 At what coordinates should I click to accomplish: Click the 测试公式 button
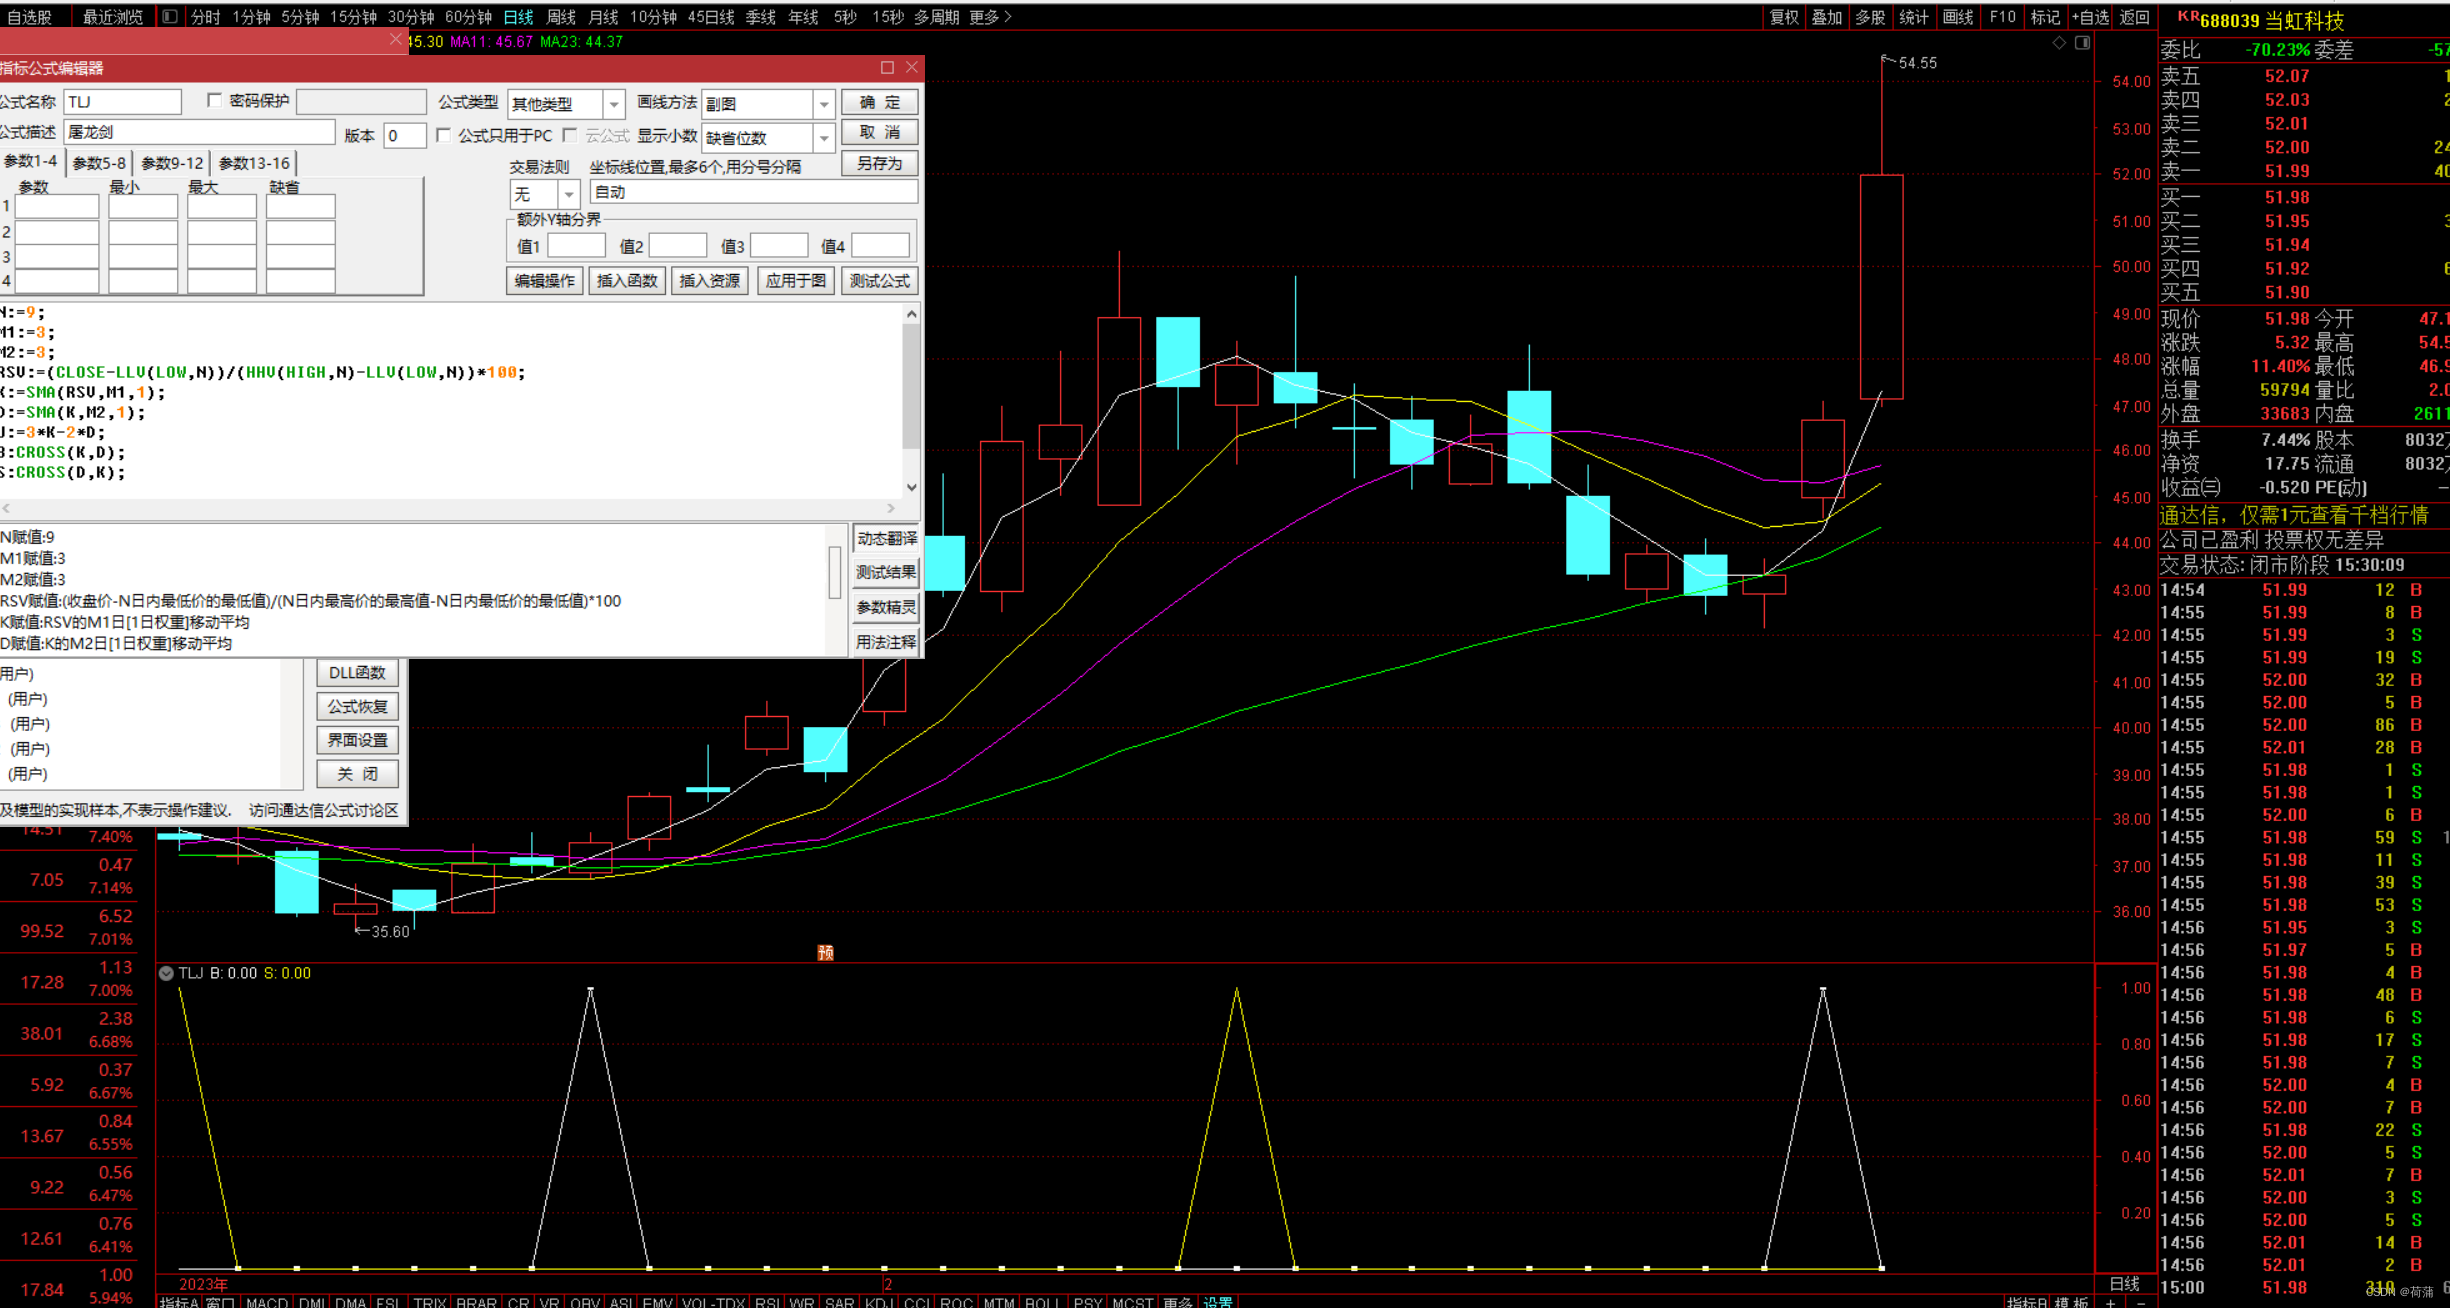coord(880,281)
